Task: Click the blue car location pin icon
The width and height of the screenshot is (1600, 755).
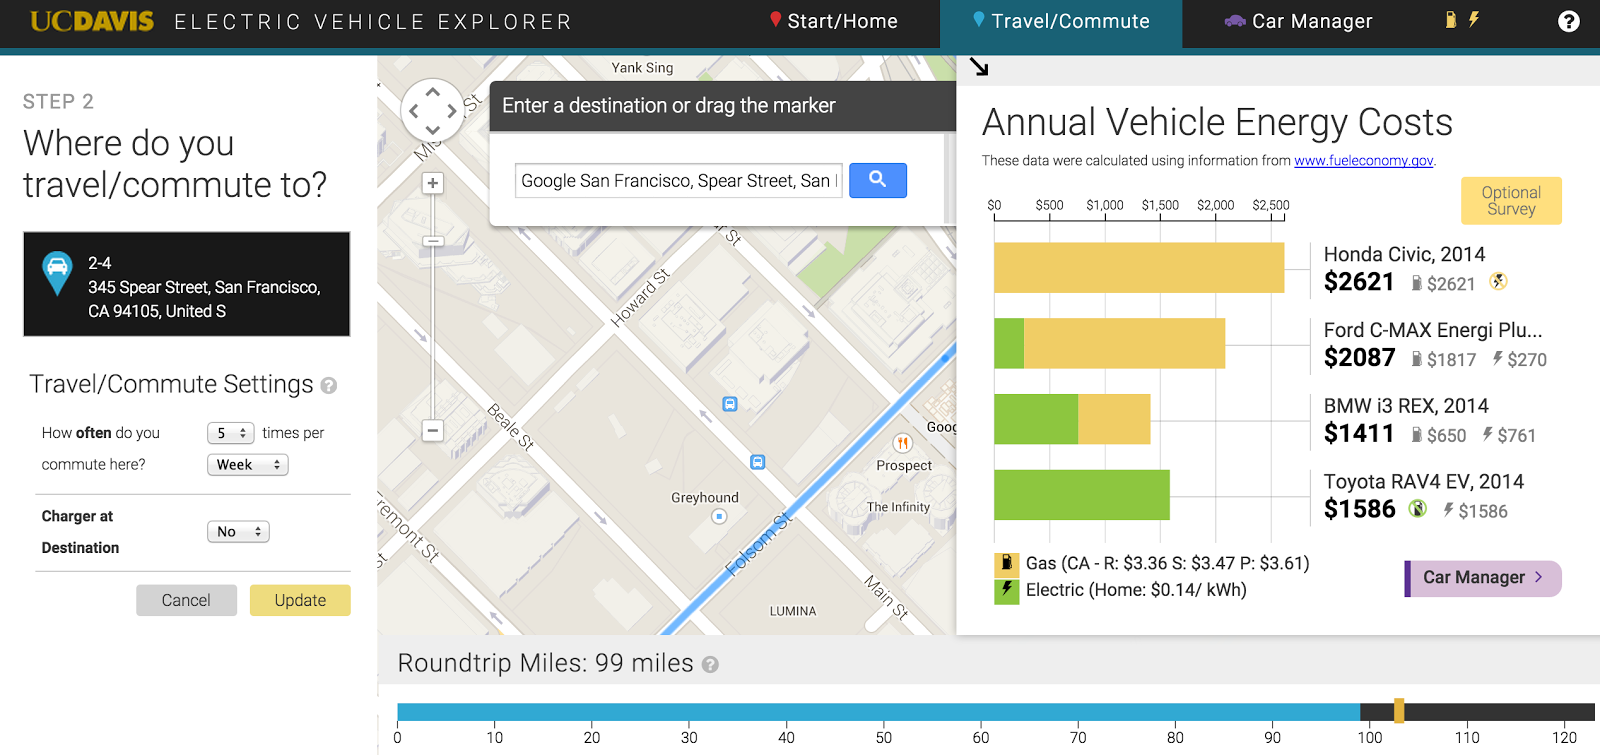Action: 57,273
